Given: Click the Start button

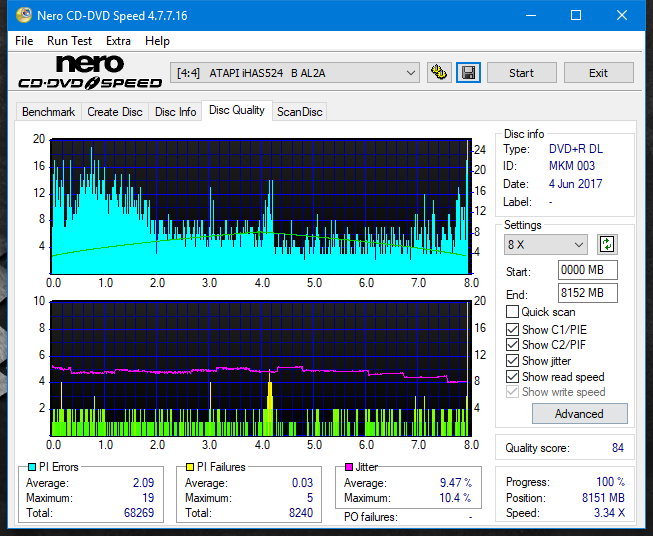Looking at the screenshot, I should click(x=521, y=73).
